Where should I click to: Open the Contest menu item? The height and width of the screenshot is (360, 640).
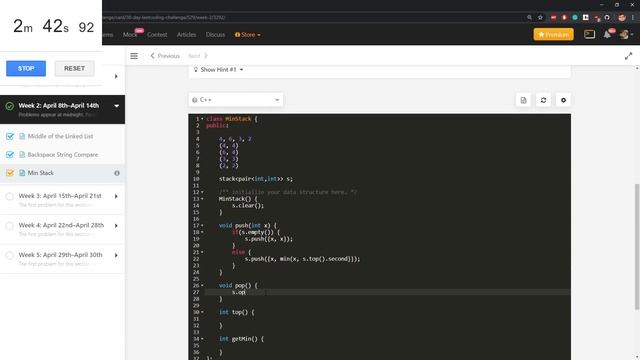pyautogui.click(x=157, y=35)
